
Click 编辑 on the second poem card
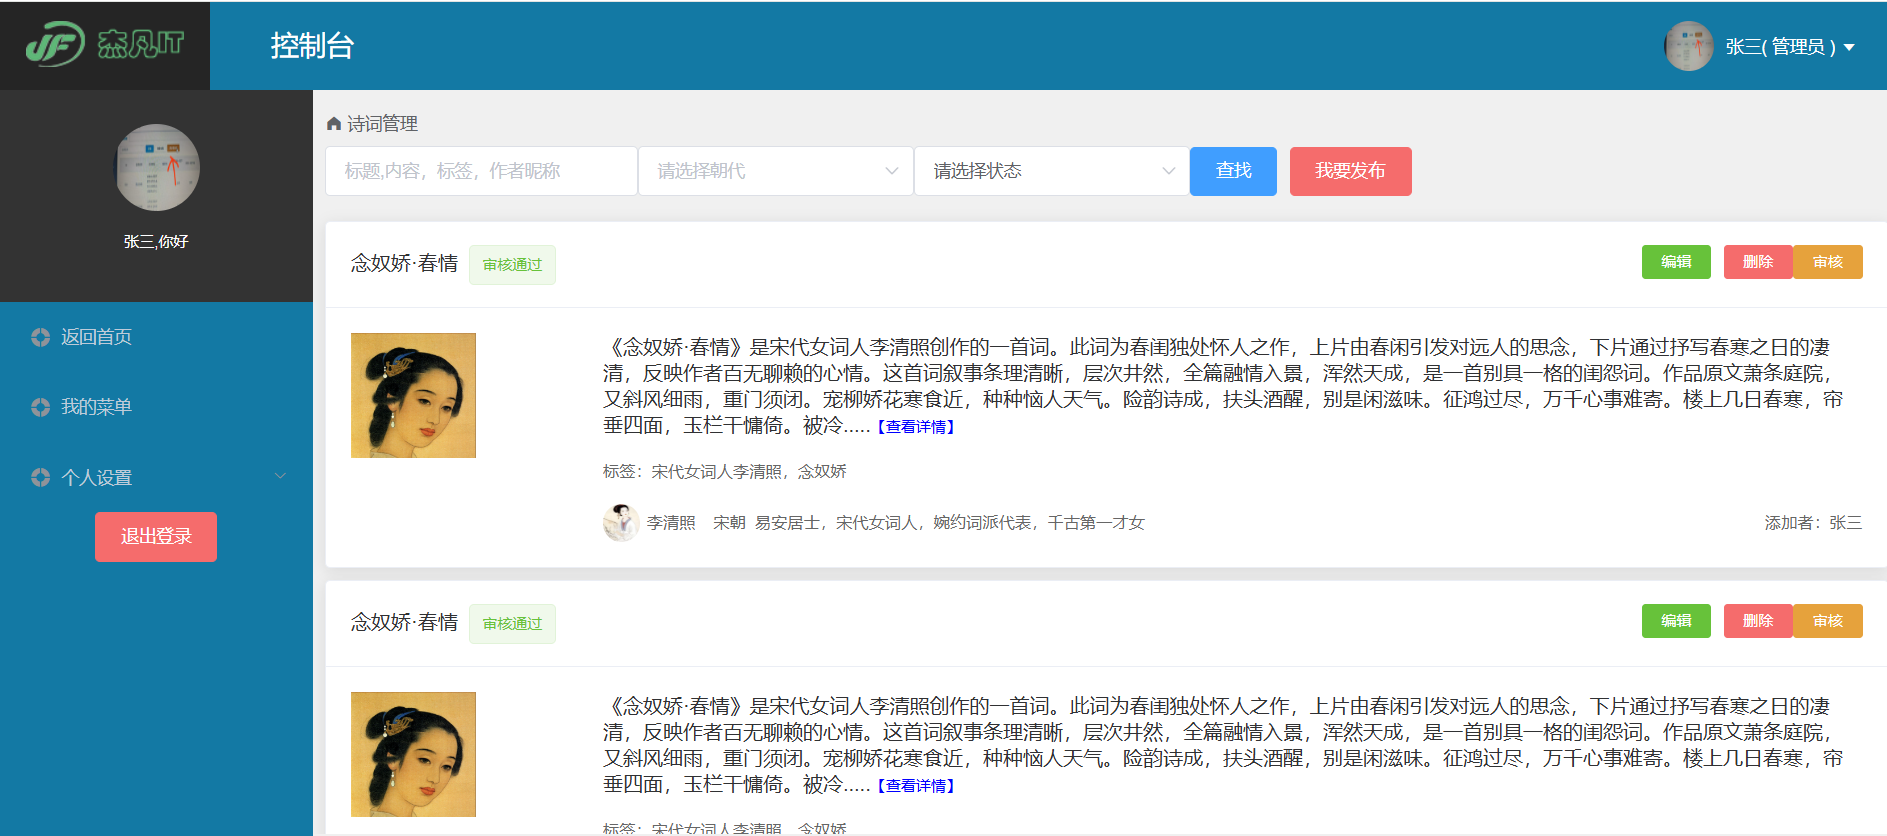pos(1676,621)
